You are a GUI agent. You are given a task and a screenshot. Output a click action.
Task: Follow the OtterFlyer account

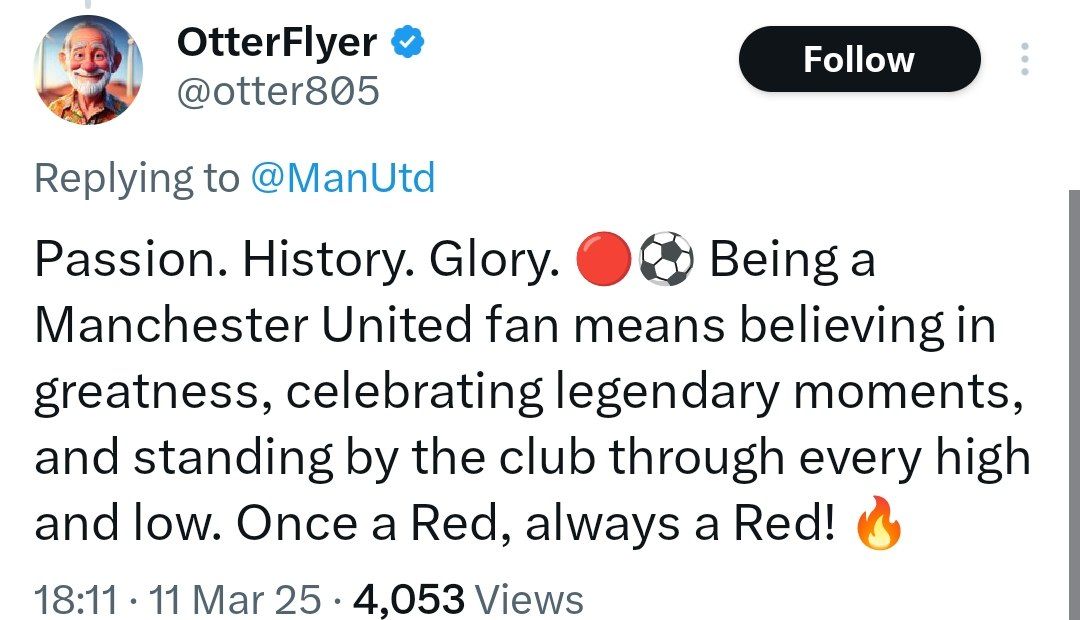859,59
